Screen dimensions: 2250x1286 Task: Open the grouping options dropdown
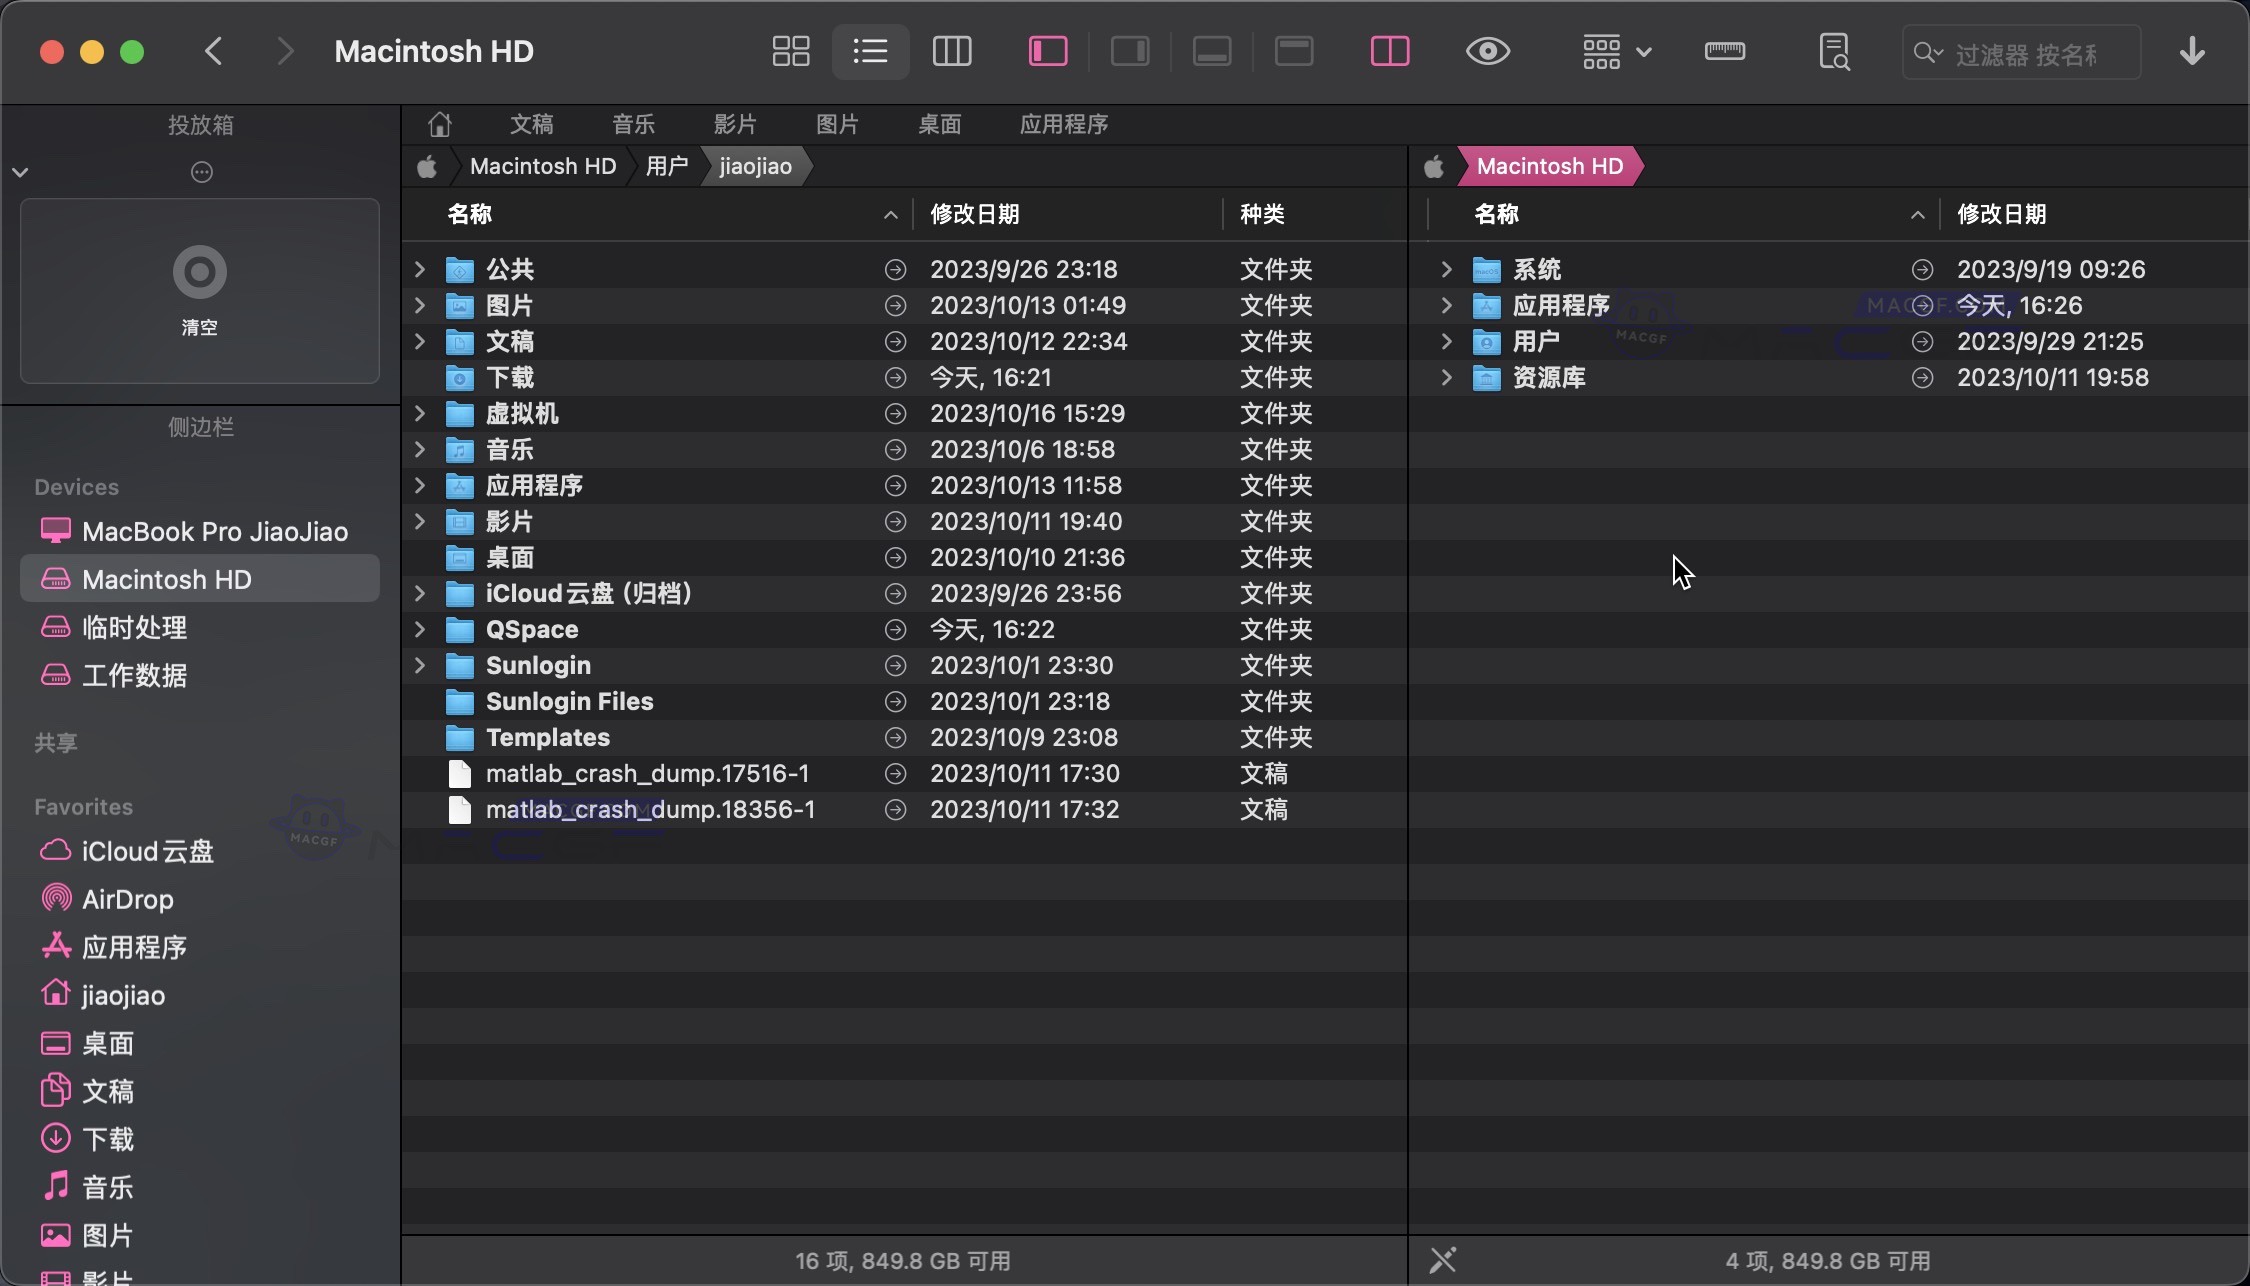click(x=1616, y=51)
